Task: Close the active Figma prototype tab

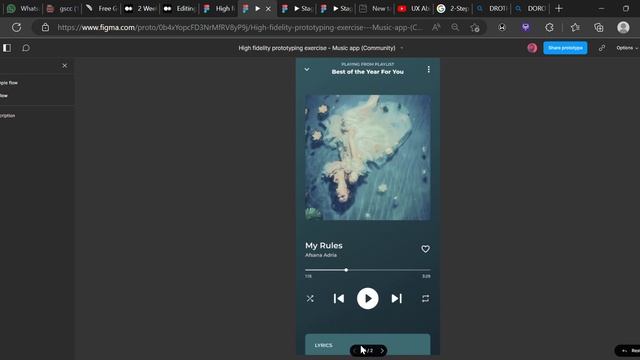Action: click(x=268, y=9)
